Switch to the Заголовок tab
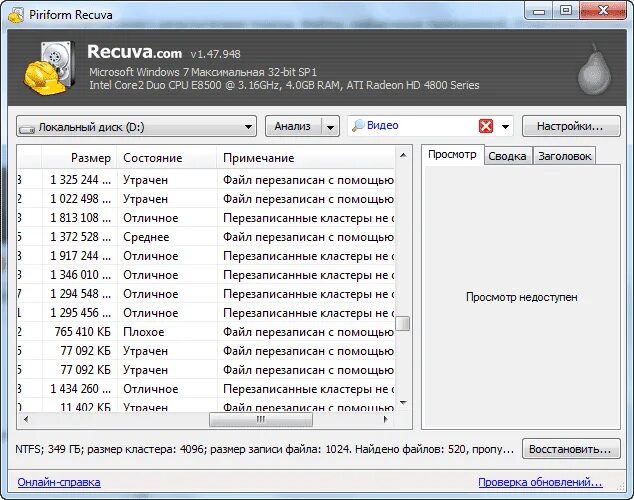The image size is (634, 500). (564, 156)
